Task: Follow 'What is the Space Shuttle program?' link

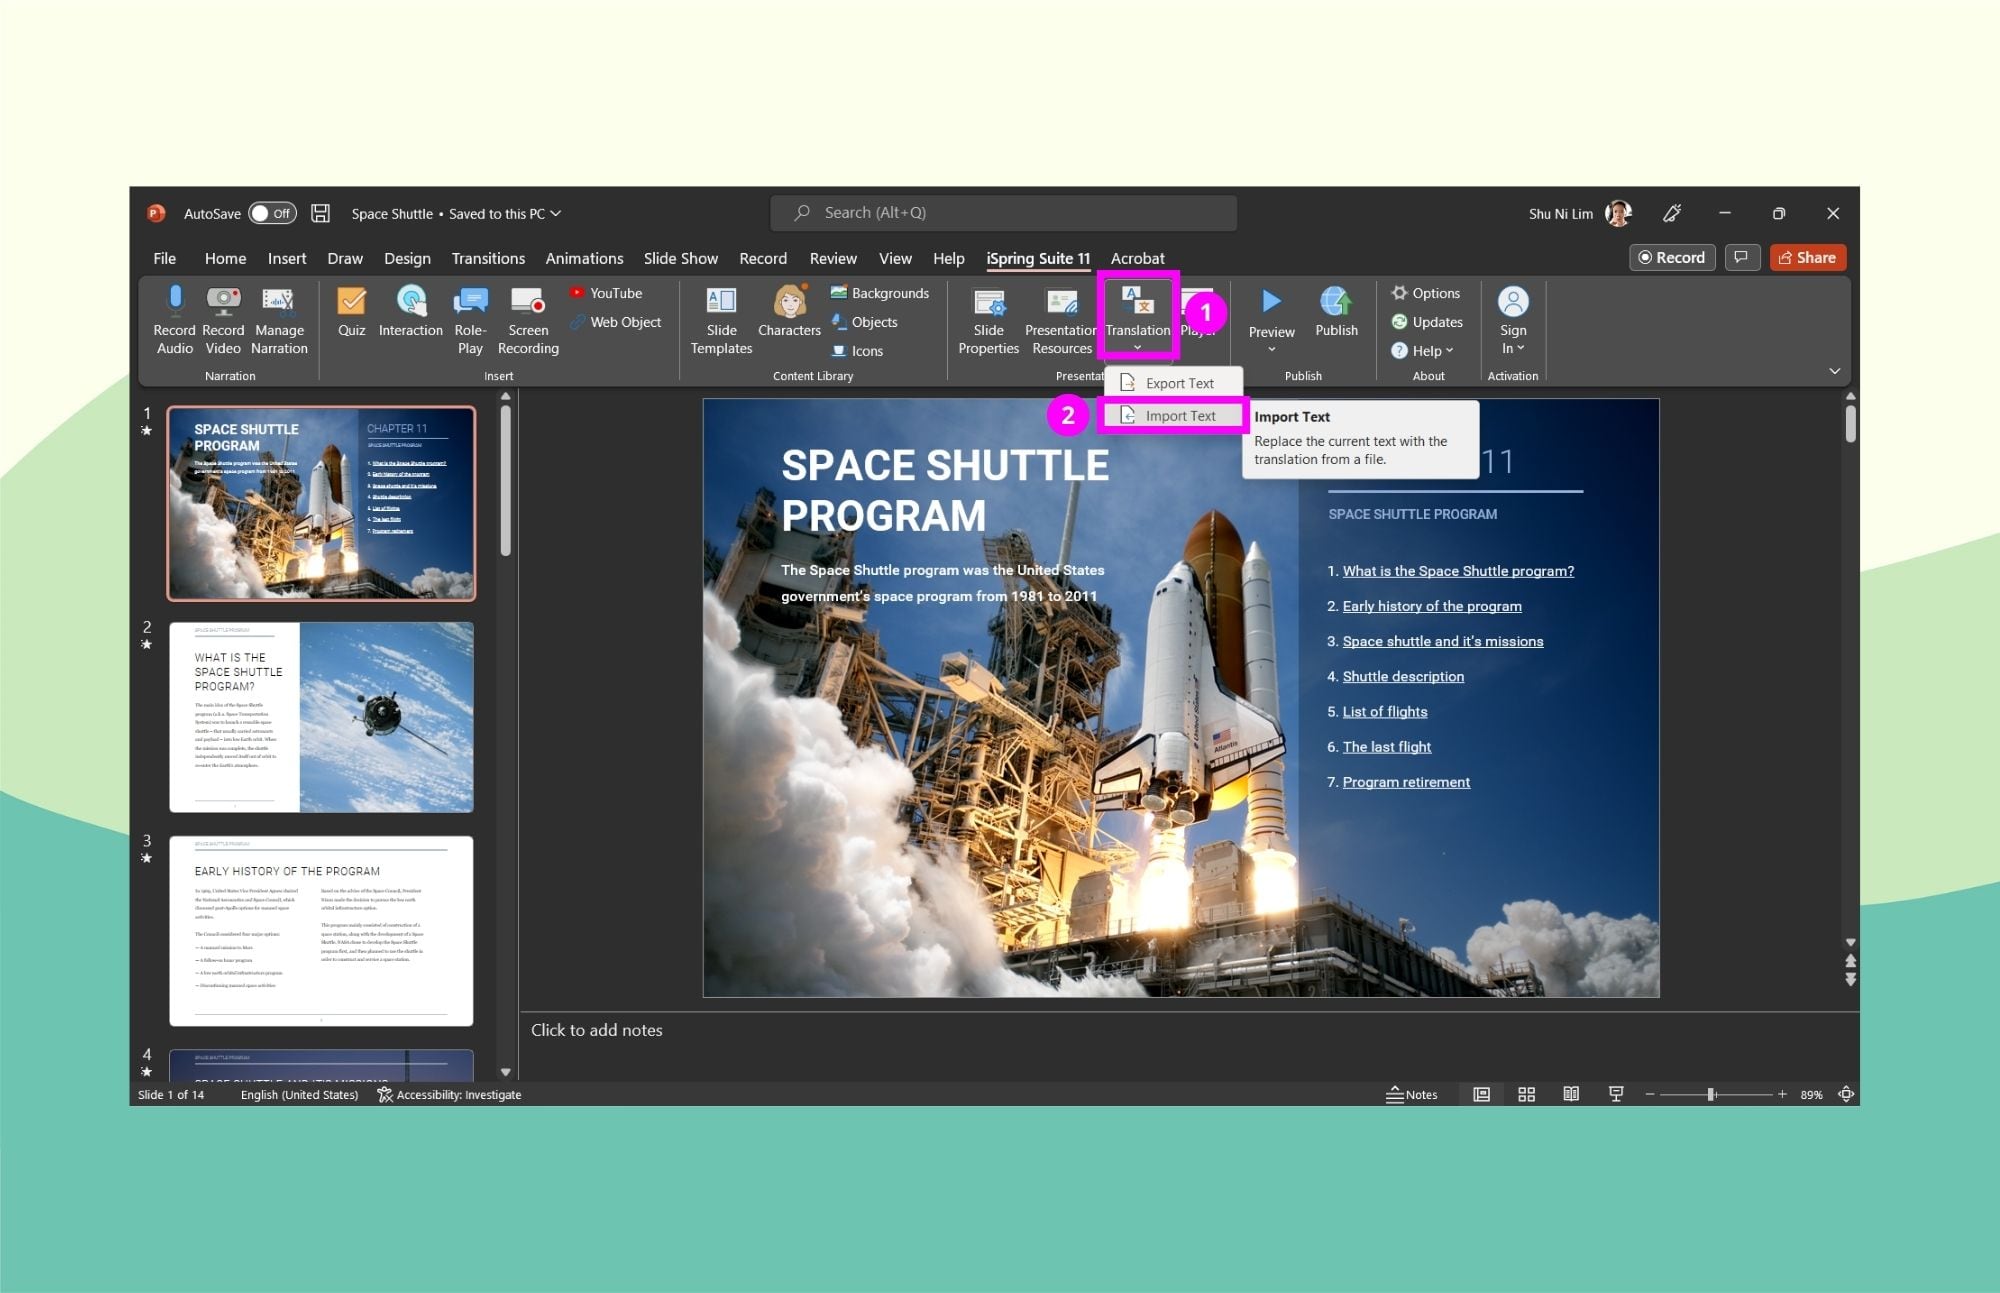Action: click(x=1457, y=571)
